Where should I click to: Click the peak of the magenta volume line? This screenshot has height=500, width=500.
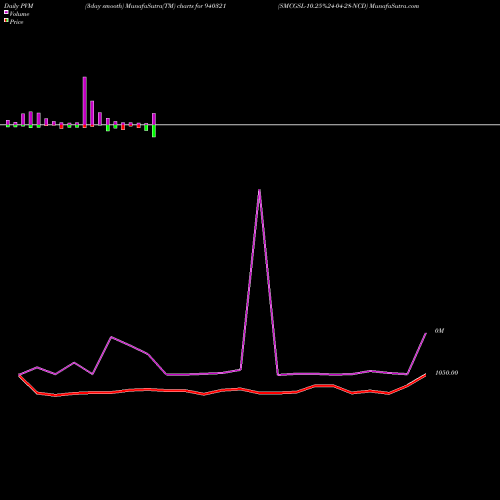259,190
